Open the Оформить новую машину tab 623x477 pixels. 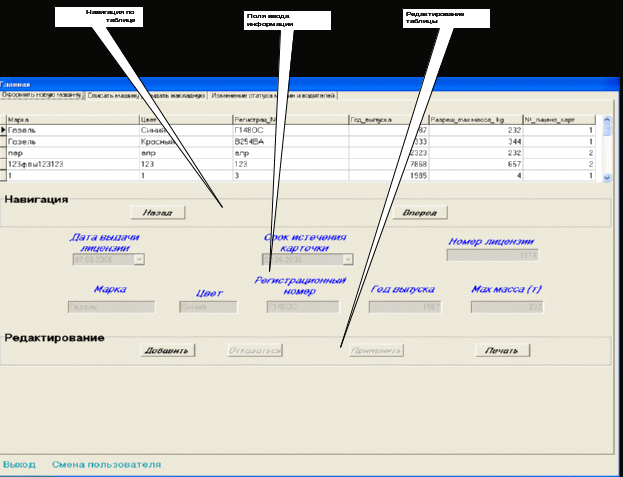[42, 95]
